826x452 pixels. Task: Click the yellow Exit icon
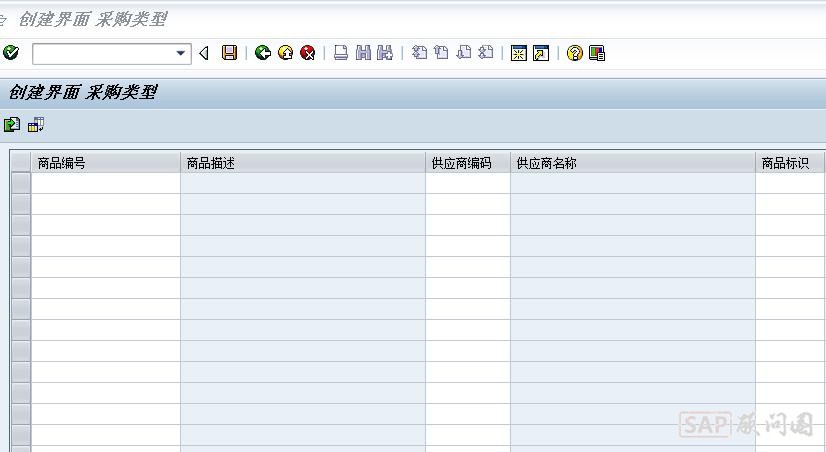(x=285, y=53)
